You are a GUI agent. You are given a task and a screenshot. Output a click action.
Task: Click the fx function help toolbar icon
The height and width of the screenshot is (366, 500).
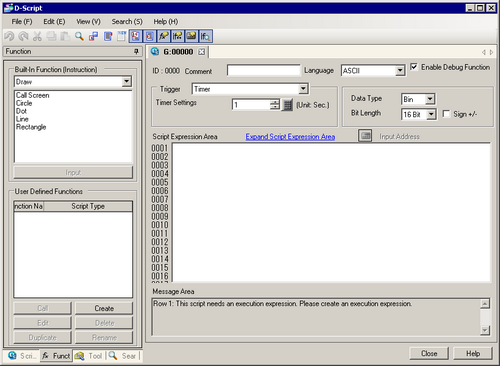click(x=163, y=36)
